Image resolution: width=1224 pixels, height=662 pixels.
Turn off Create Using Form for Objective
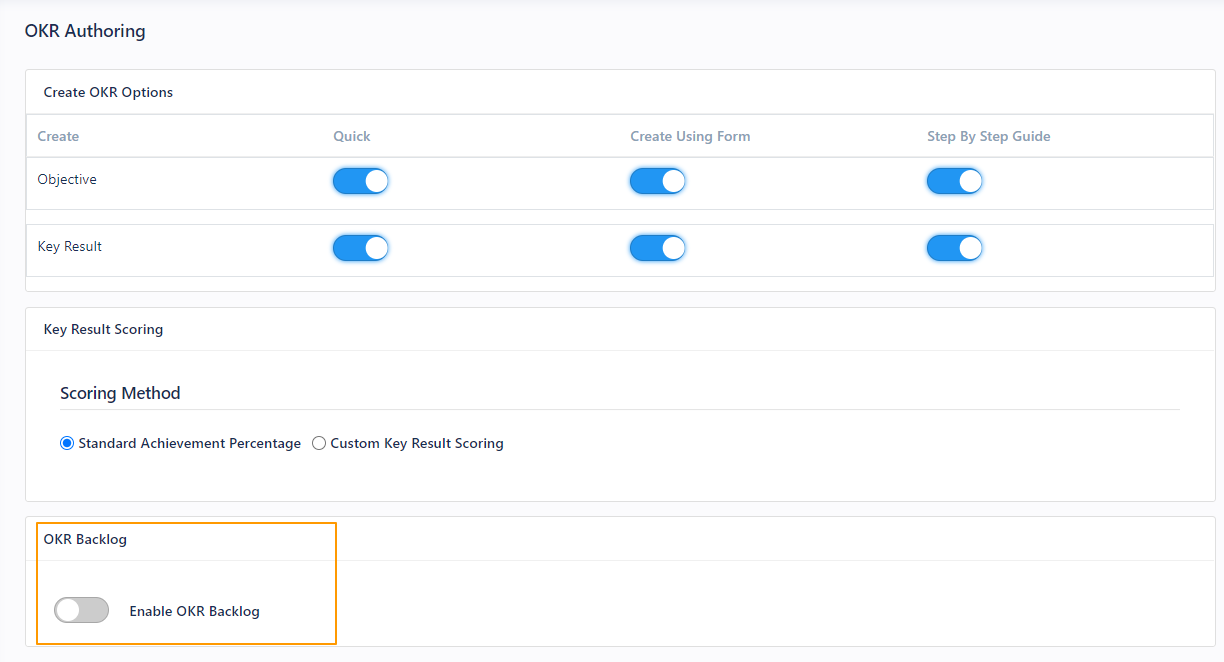point(657,181)
